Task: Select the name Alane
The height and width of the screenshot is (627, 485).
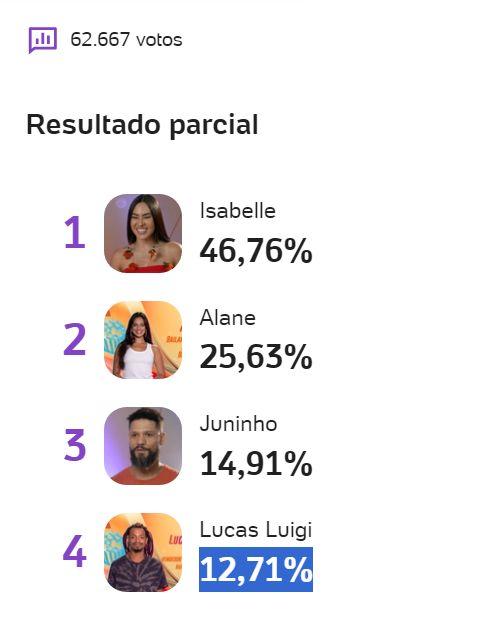Action: 228,318
